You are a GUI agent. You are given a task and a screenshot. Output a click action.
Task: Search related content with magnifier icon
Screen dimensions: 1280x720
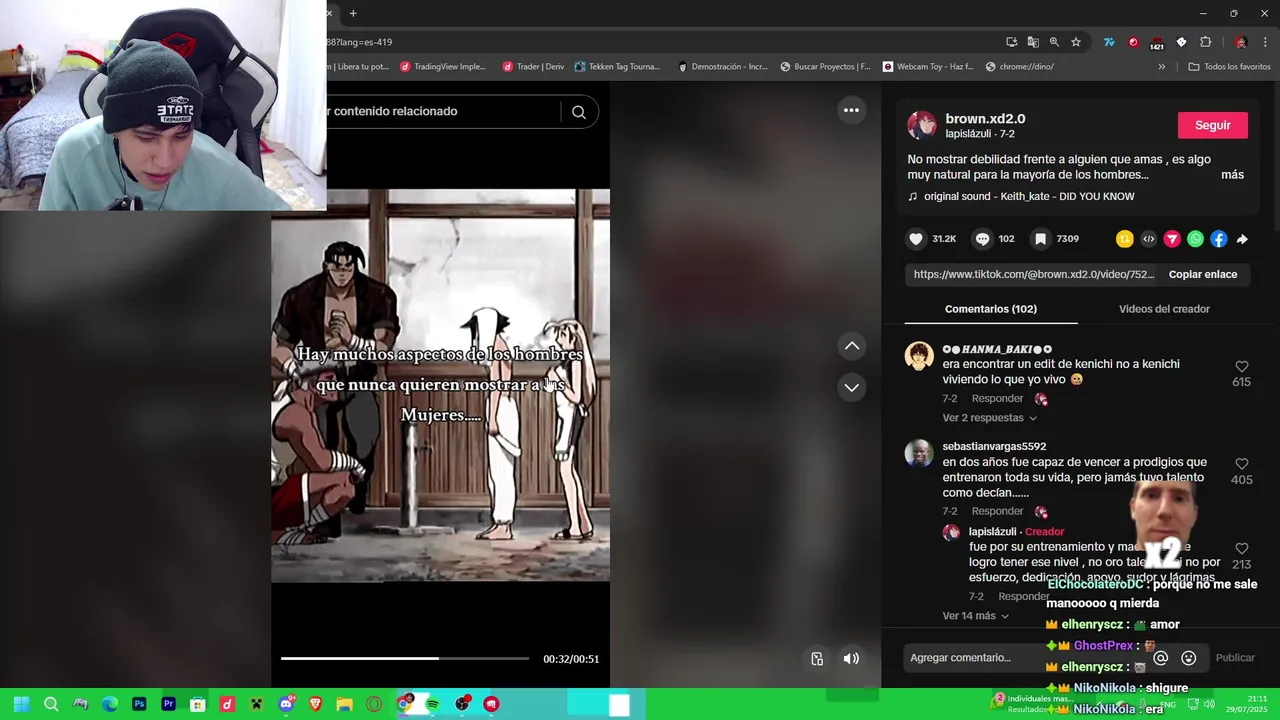point(579,112)
